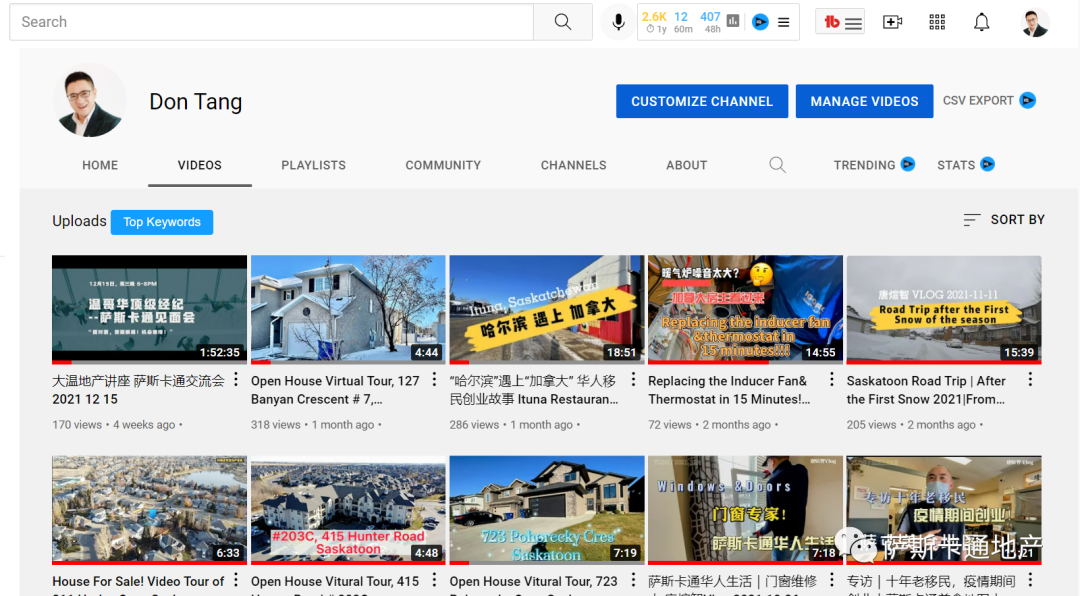1080x596 pixels.
Task: Click in the Search field
Action: [271, 22]
